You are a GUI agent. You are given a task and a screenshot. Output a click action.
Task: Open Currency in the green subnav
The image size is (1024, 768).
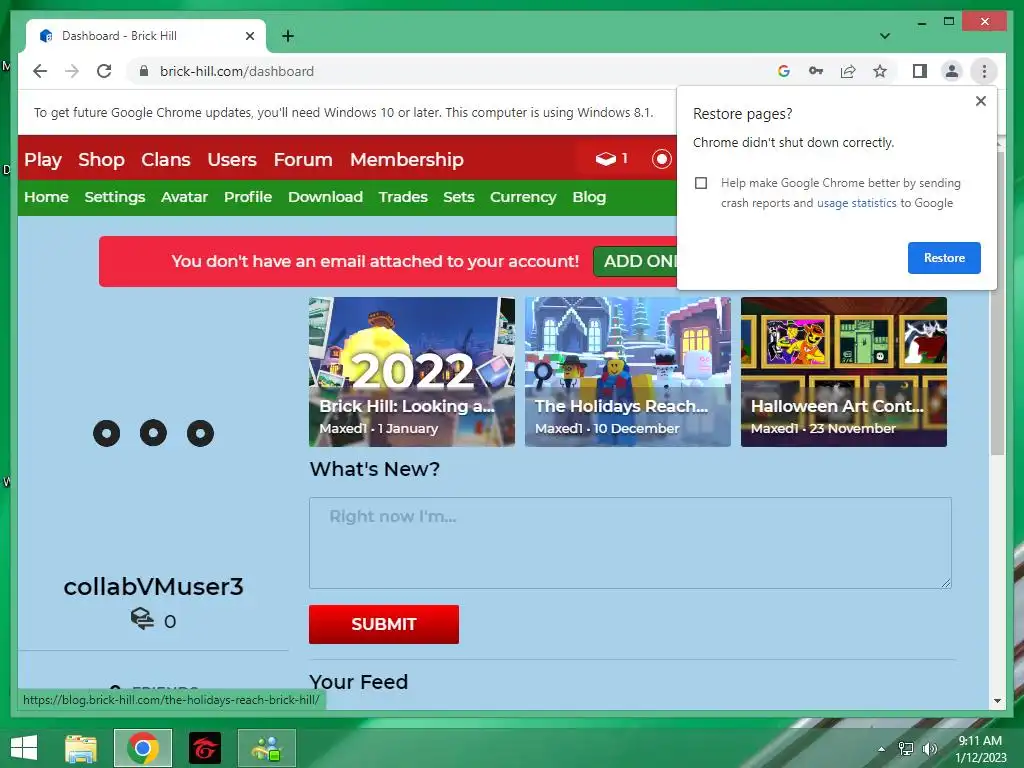click(x=523, y=197)
